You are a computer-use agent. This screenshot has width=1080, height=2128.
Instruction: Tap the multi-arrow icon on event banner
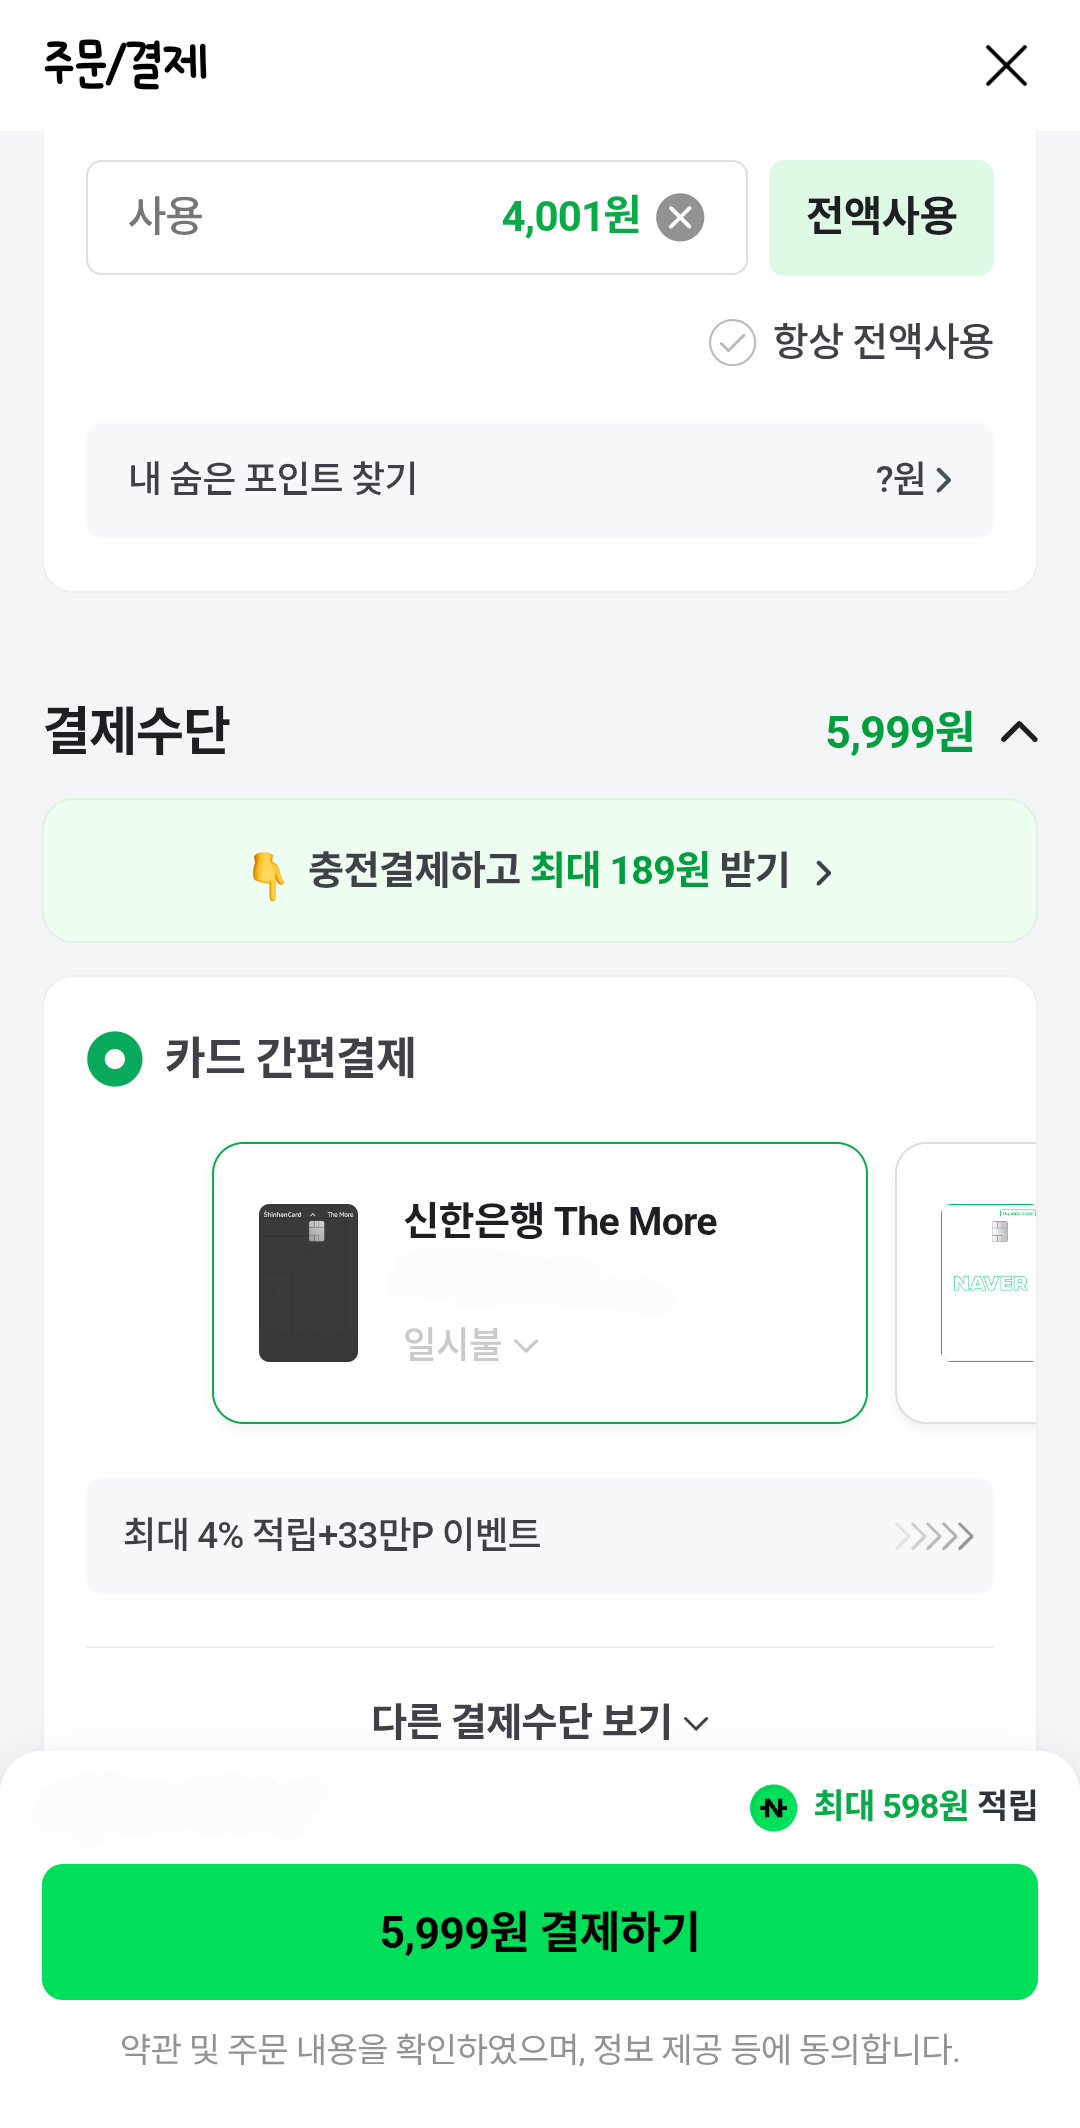coord(934,1536)
